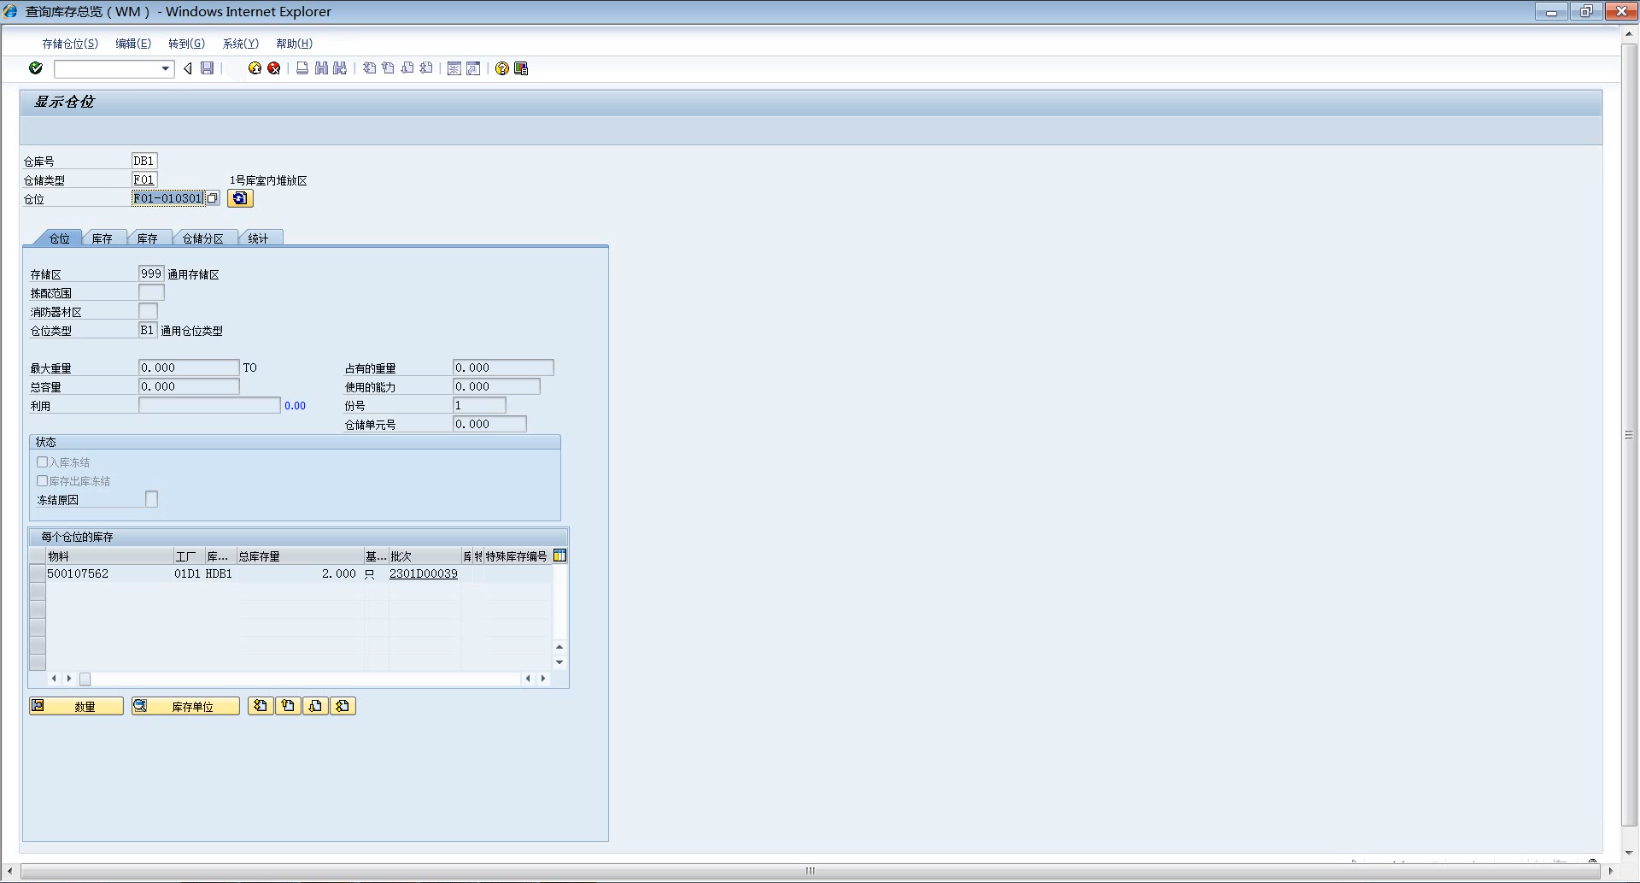Toggle the 库存出库冻结 checkbox
Screen dimensions: 1640x883
42,481
